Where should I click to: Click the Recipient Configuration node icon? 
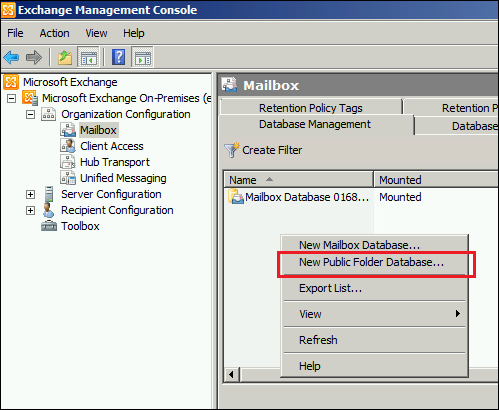48,210
